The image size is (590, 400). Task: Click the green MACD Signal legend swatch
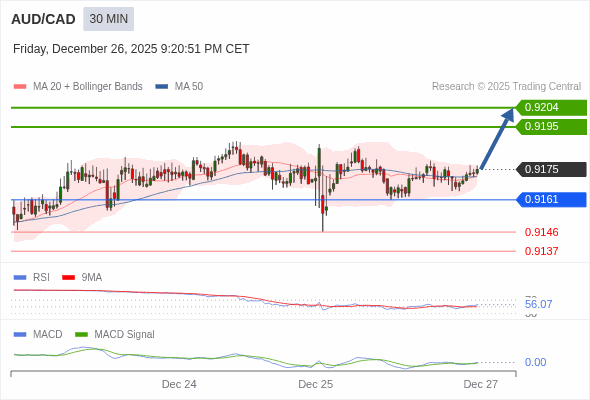coord(81,335)
